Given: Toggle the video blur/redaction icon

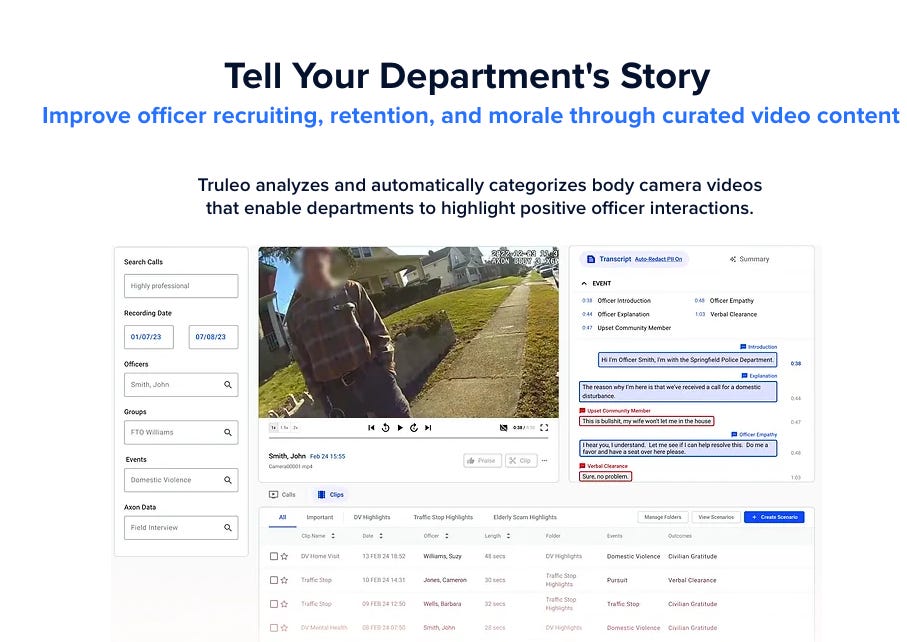Looking at the screenshot, I should coord(503,428).
